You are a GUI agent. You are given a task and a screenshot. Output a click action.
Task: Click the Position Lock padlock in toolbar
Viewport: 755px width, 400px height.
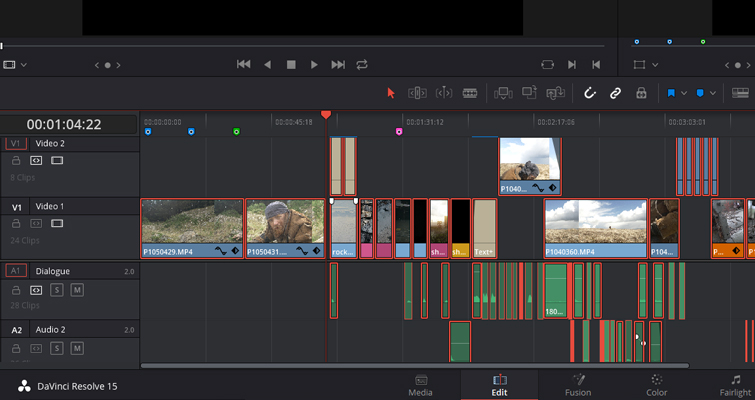pos(641,93)
